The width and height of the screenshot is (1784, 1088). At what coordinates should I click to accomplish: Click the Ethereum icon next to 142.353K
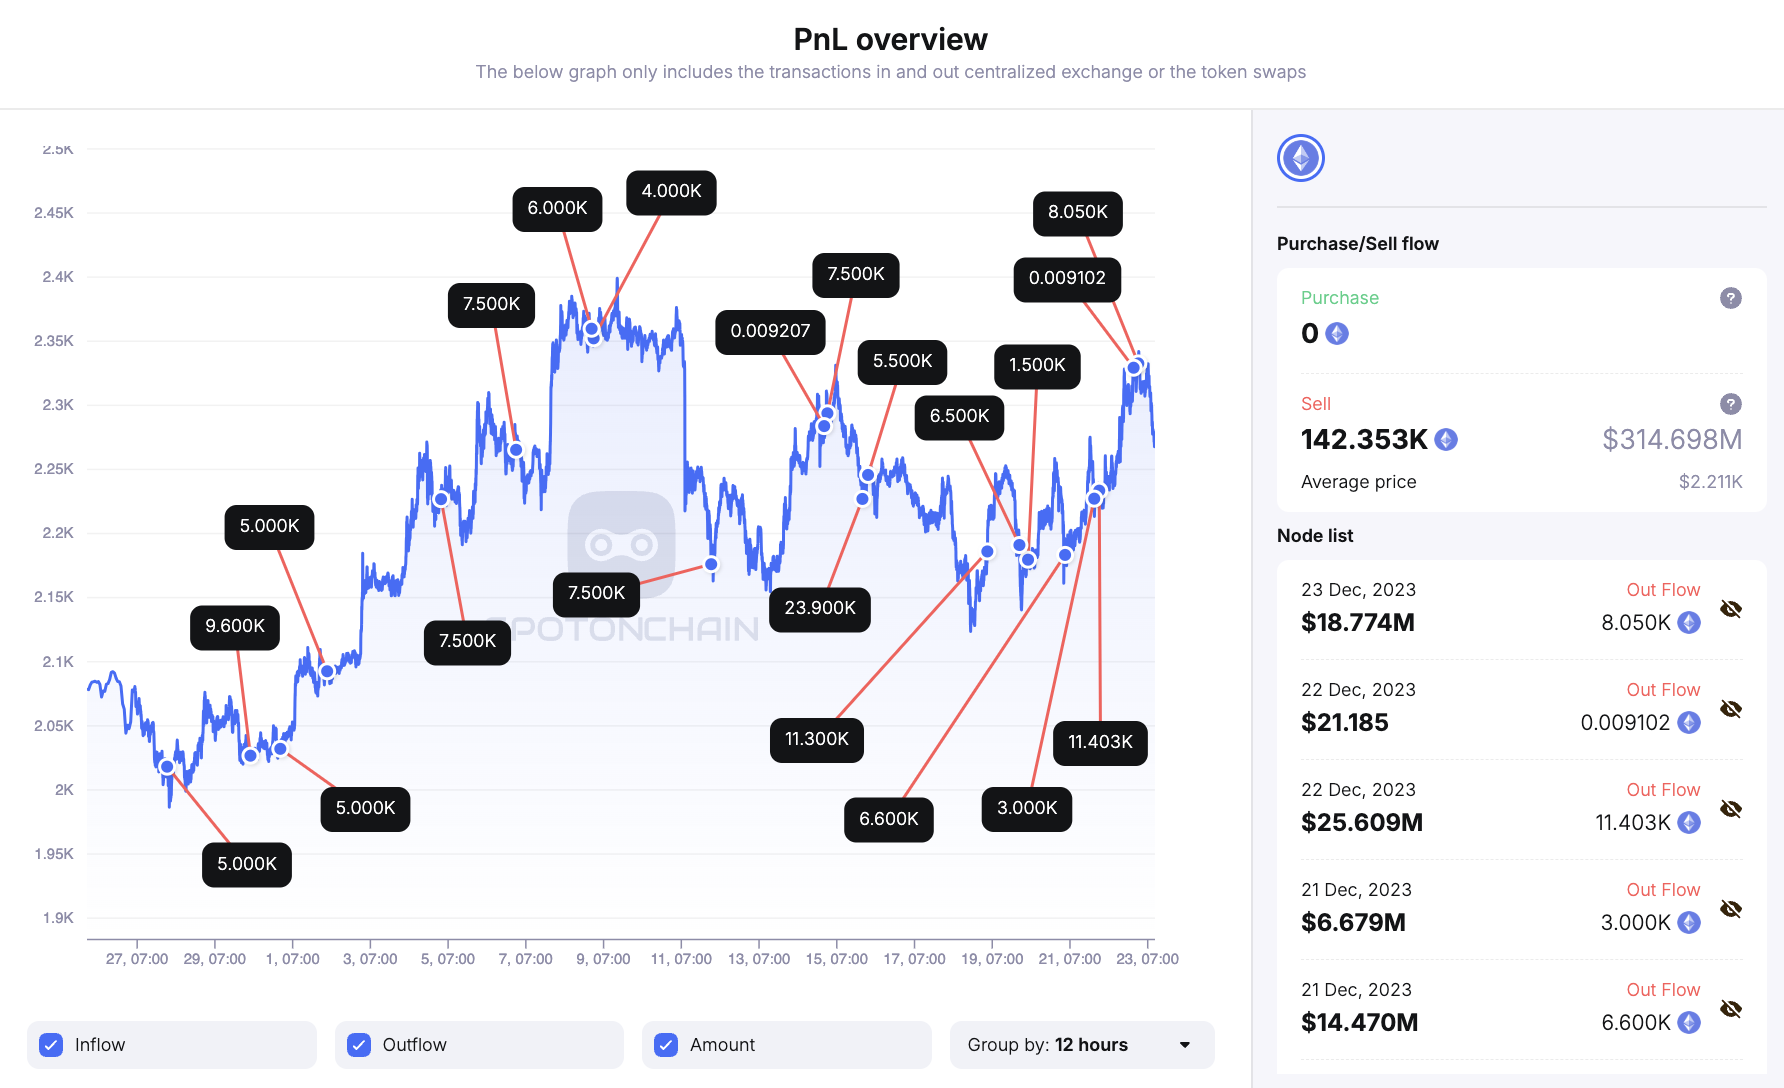tap(1446, 439)
